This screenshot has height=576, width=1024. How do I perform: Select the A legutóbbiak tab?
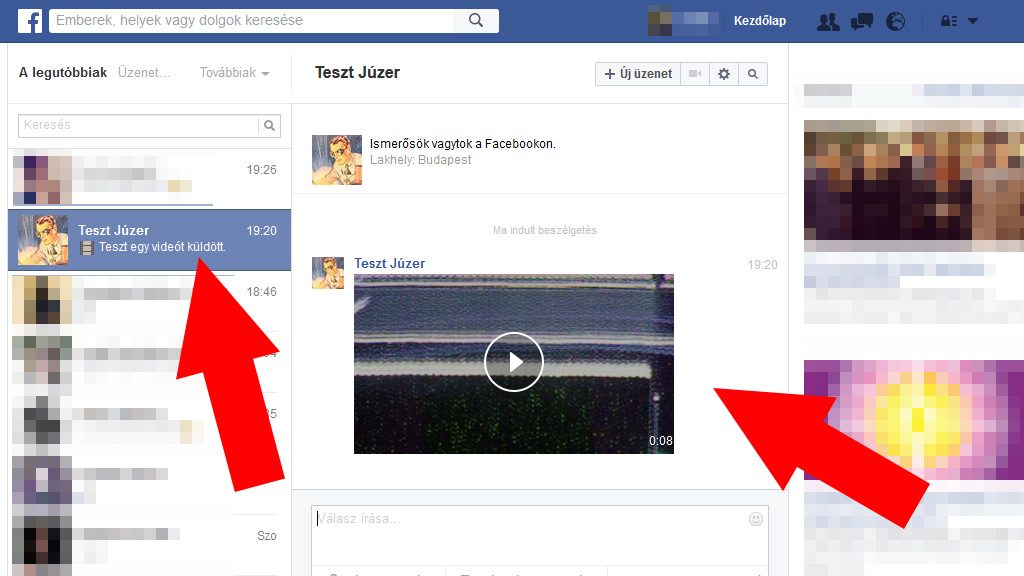pos(63,73)
